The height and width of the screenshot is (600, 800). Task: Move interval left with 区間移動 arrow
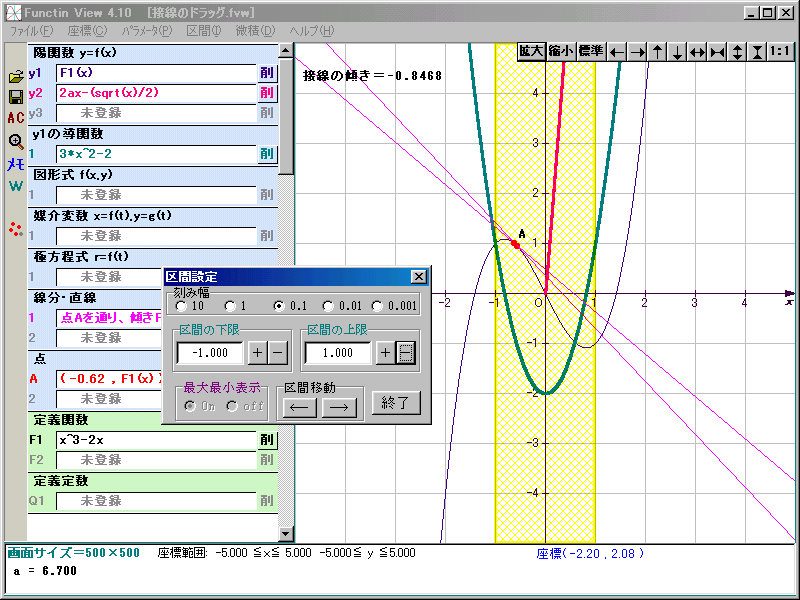pyautogui.click(x=299, y=408)
